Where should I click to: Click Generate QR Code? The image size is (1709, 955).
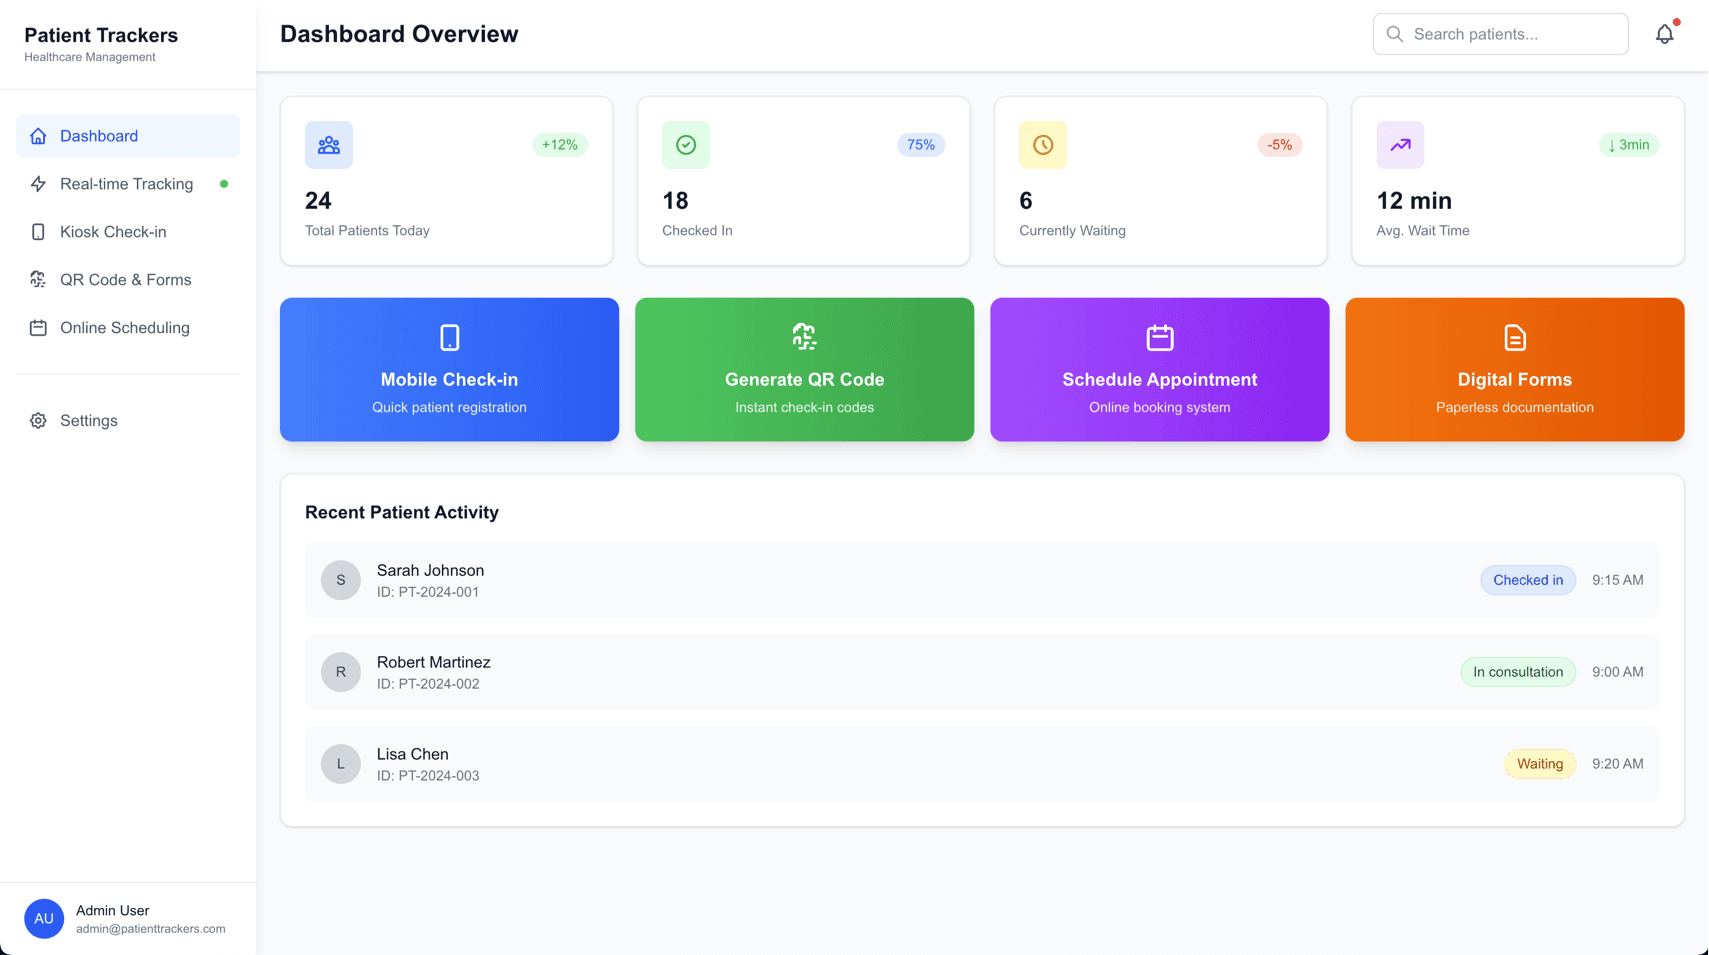tap(804, 369)
